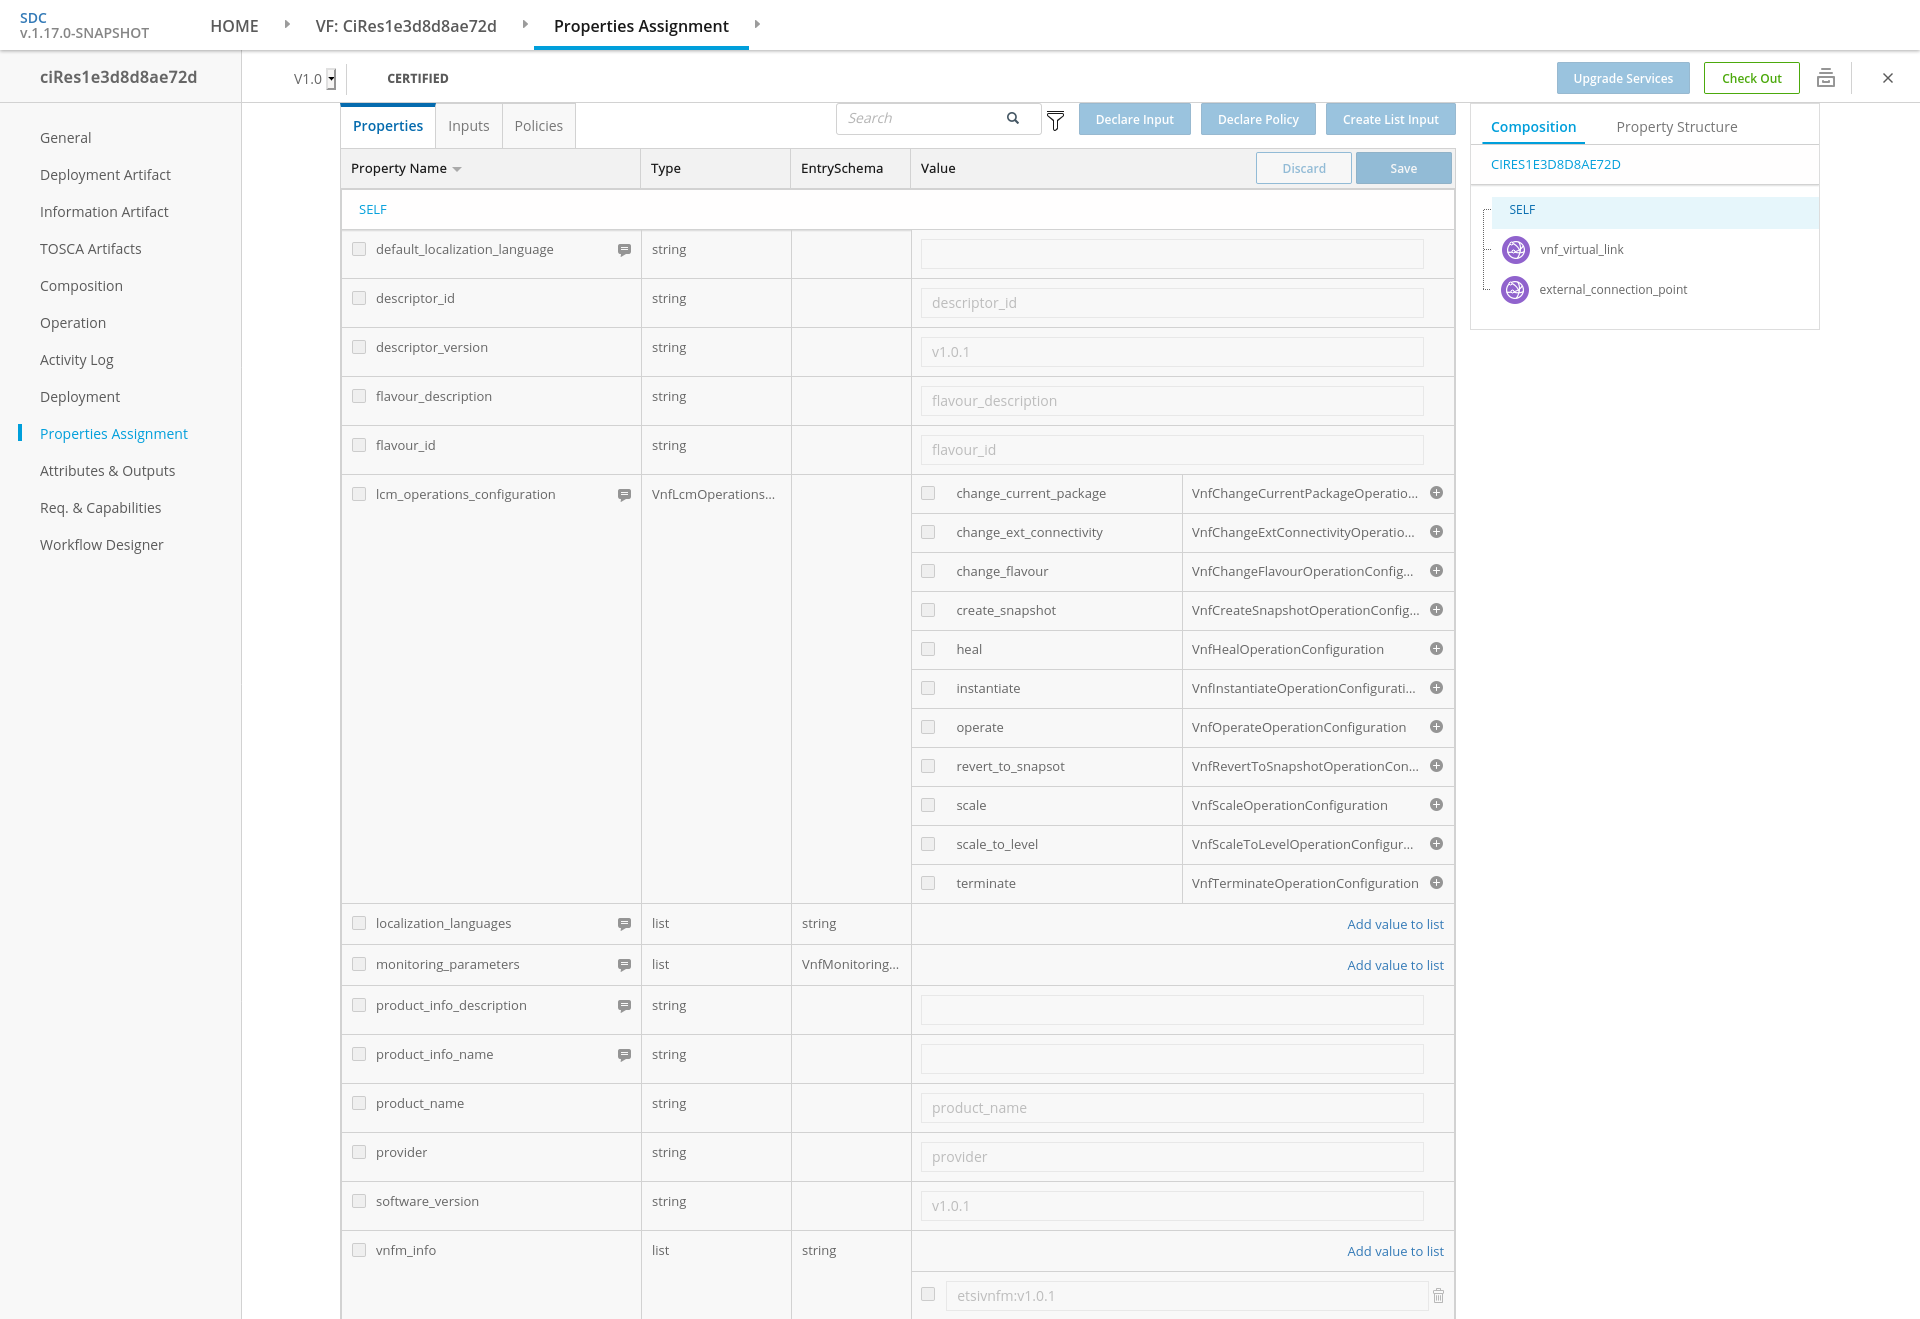The image size is (1920, 1319).
Task: Switch to the Inputs tab
Action: (x=469, y=126)
